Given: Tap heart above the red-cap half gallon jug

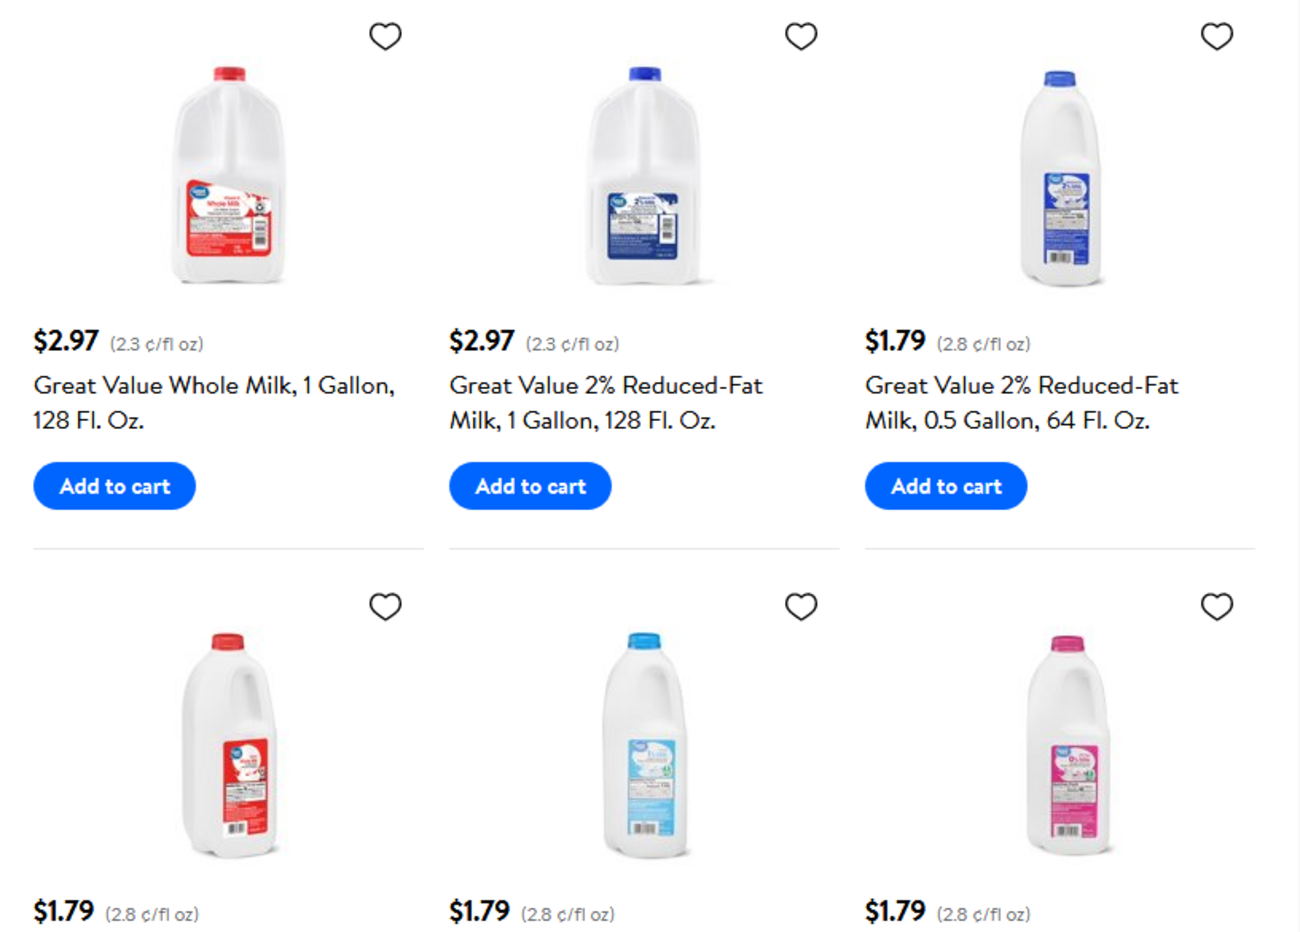Looking at the screenshot, I should 385,607.
